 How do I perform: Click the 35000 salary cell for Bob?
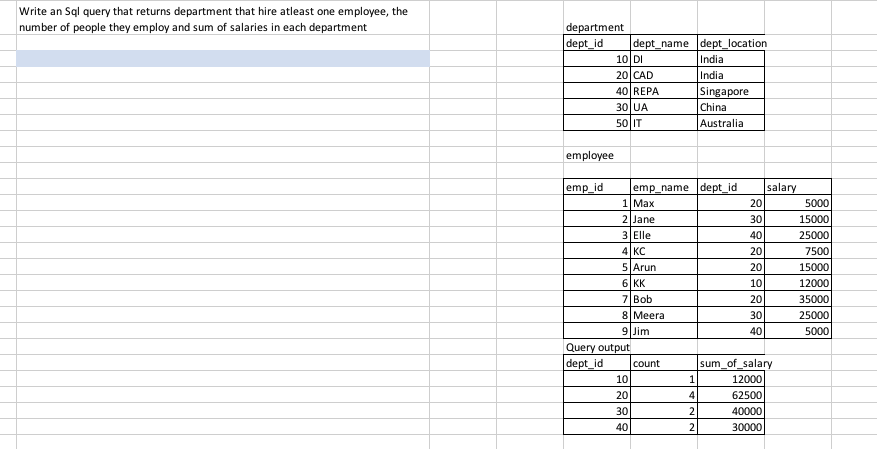click(798, 300)
